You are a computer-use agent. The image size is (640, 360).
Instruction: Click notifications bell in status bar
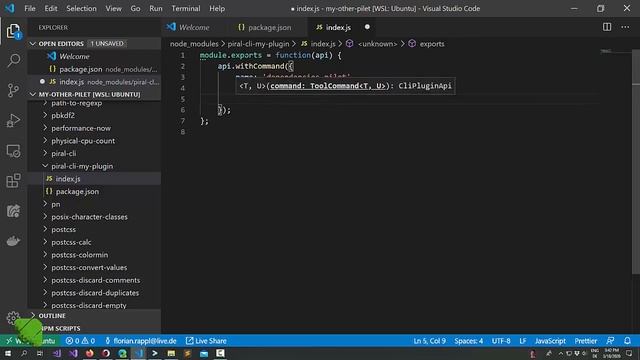coord(627,340)
